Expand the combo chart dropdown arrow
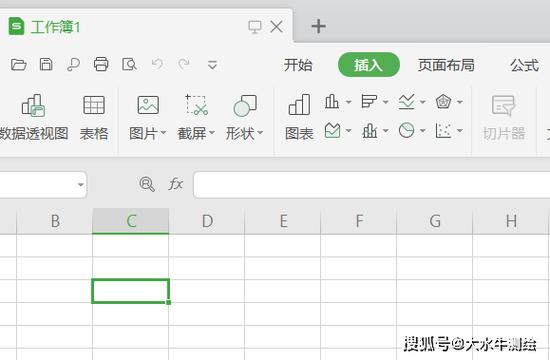 (385, 131)
